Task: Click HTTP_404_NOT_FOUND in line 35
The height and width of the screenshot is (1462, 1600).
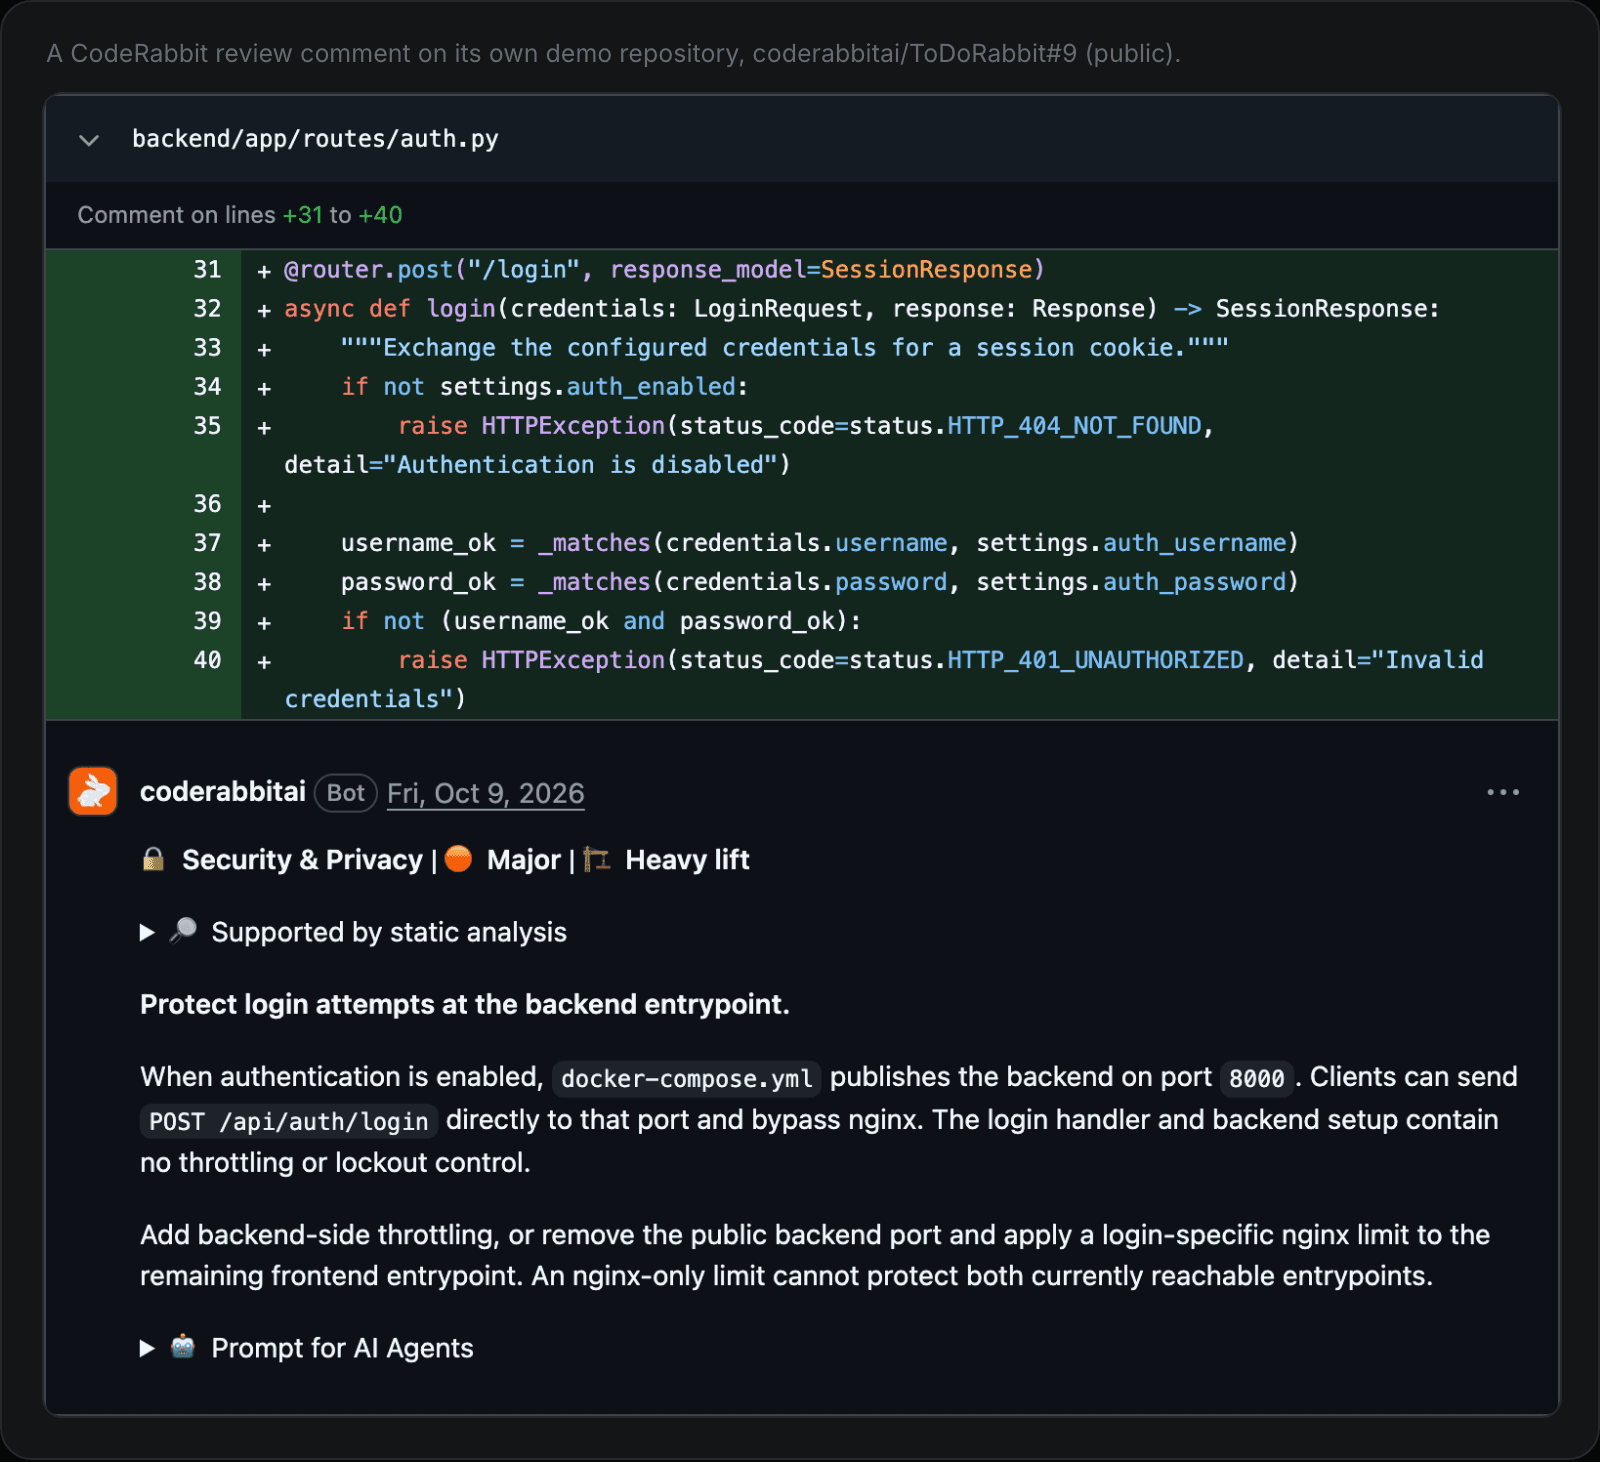Action: click(x=1074, y=426)
